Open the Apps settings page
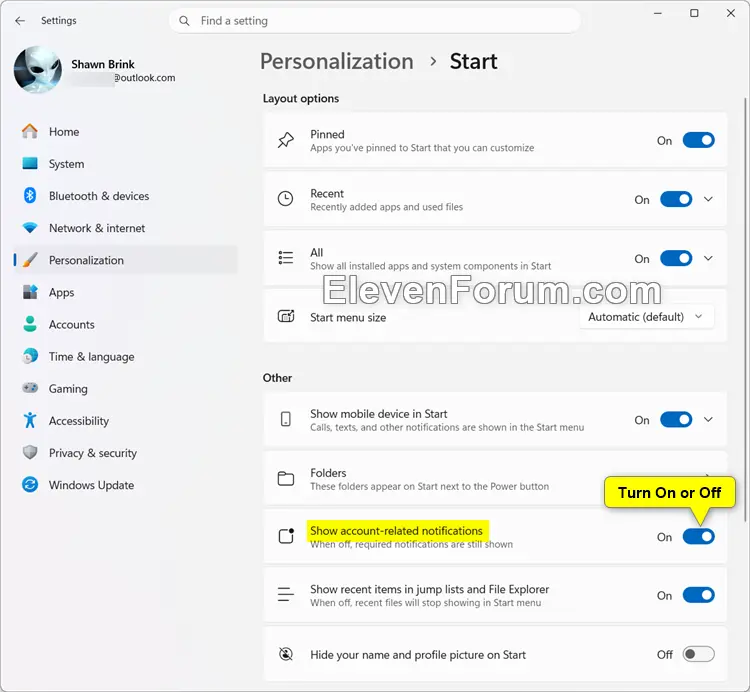Viewport: 750px width, 692px height. pos(126,292)
